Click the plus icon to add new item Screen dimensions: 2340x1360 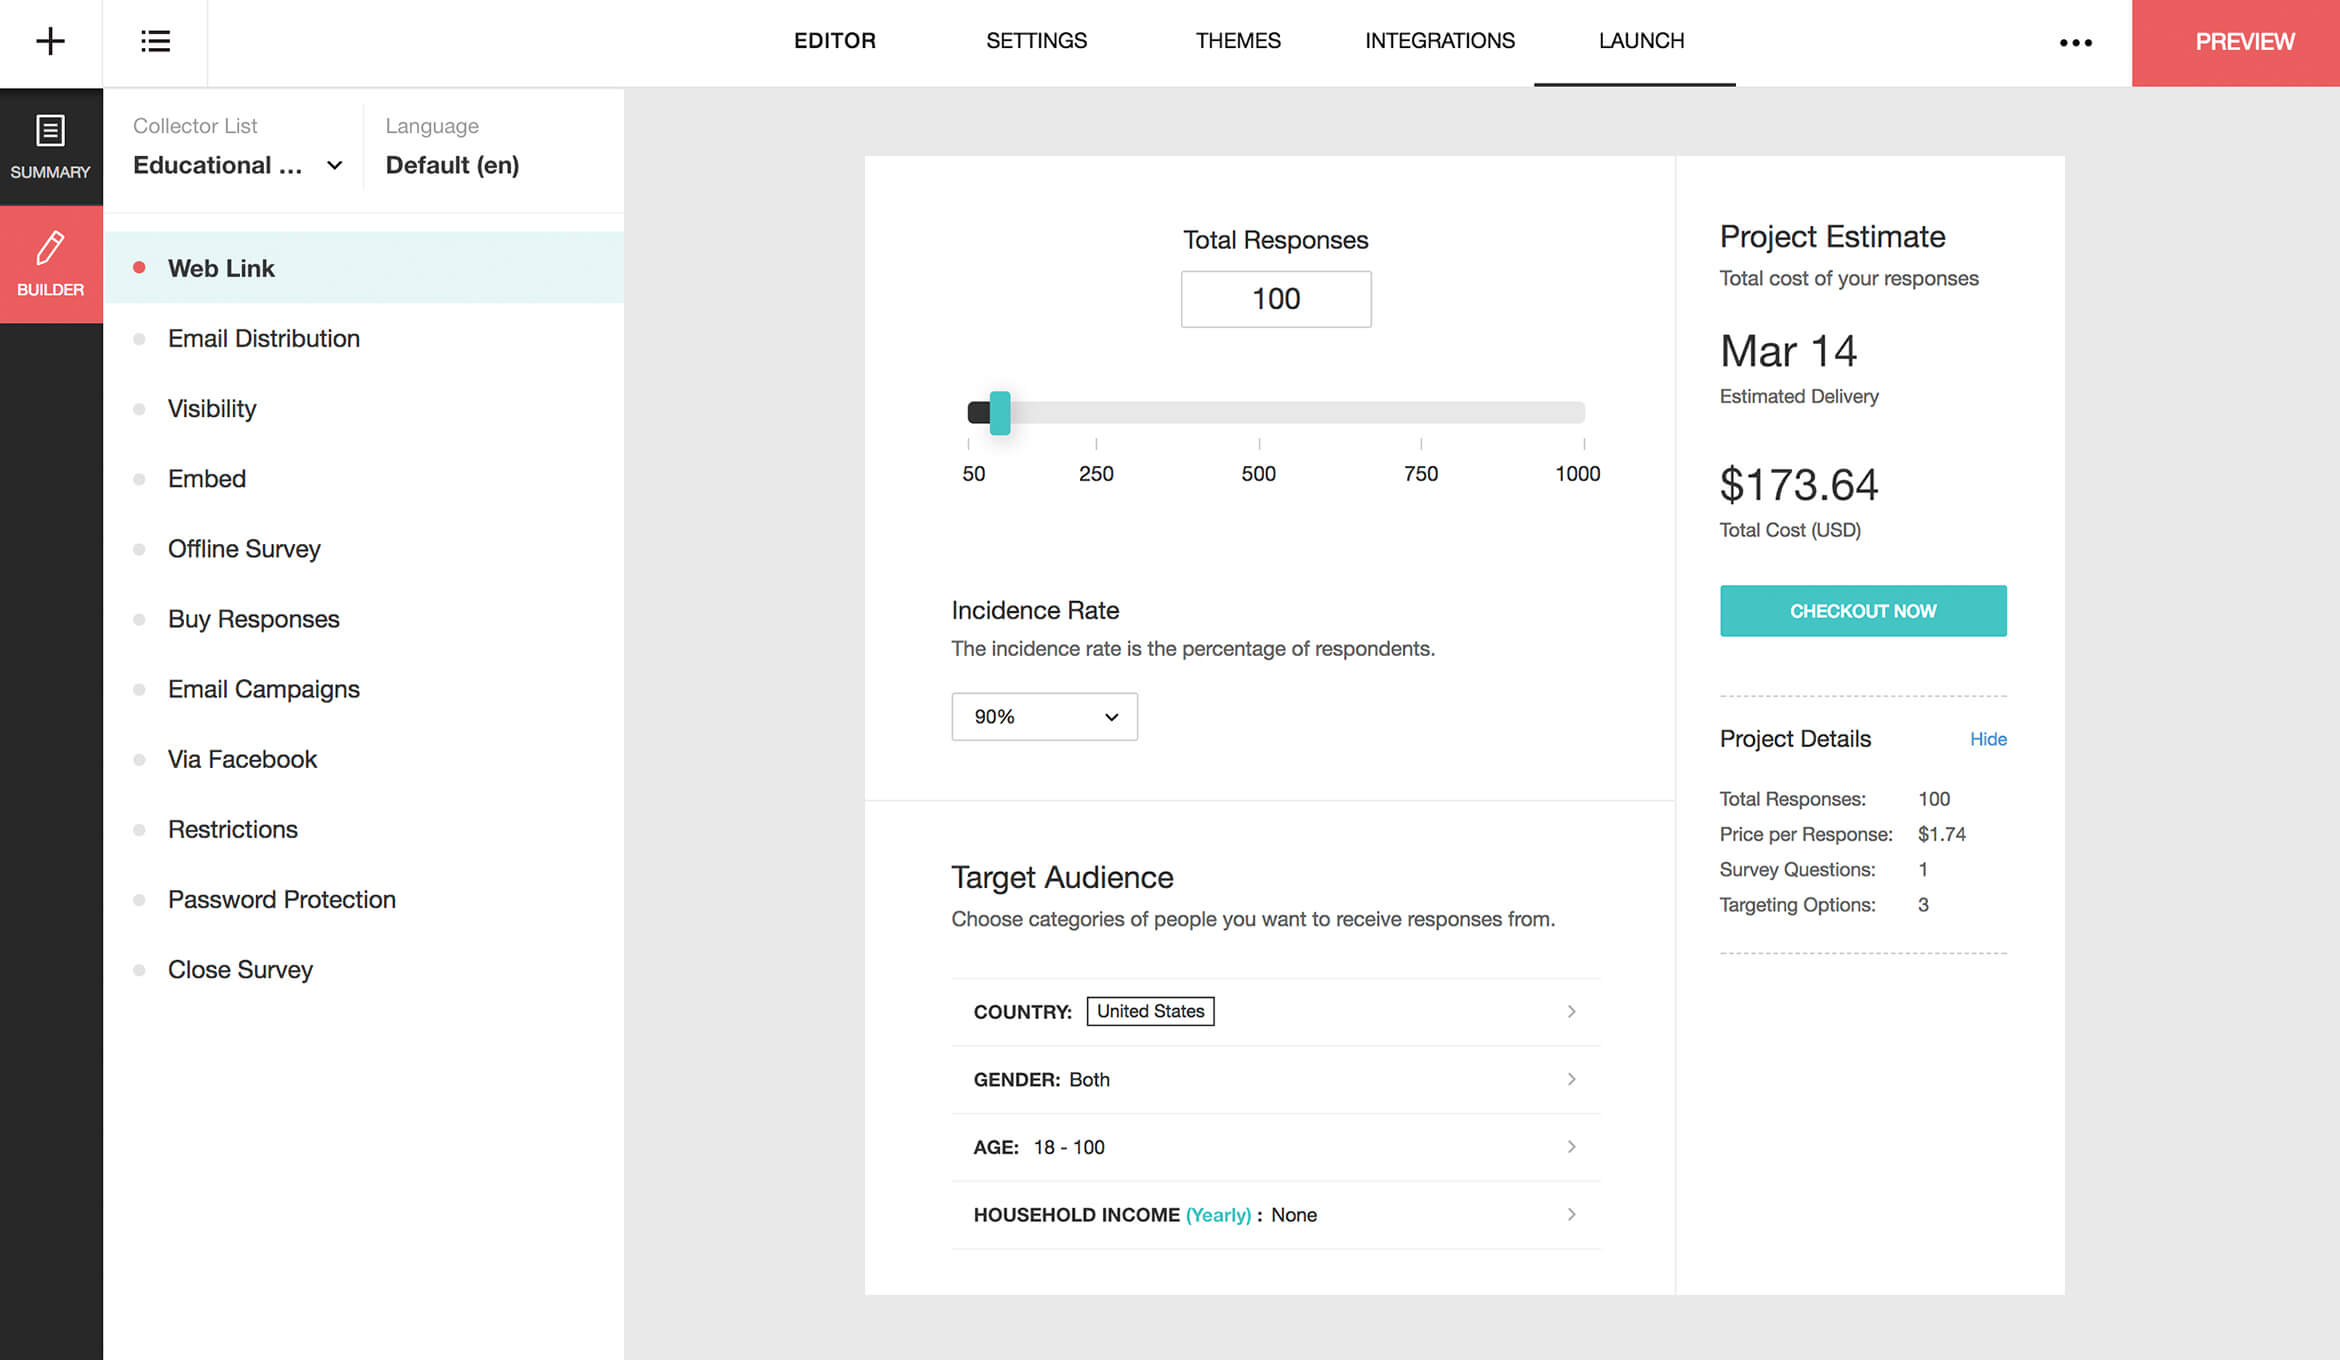click(50, 42)
